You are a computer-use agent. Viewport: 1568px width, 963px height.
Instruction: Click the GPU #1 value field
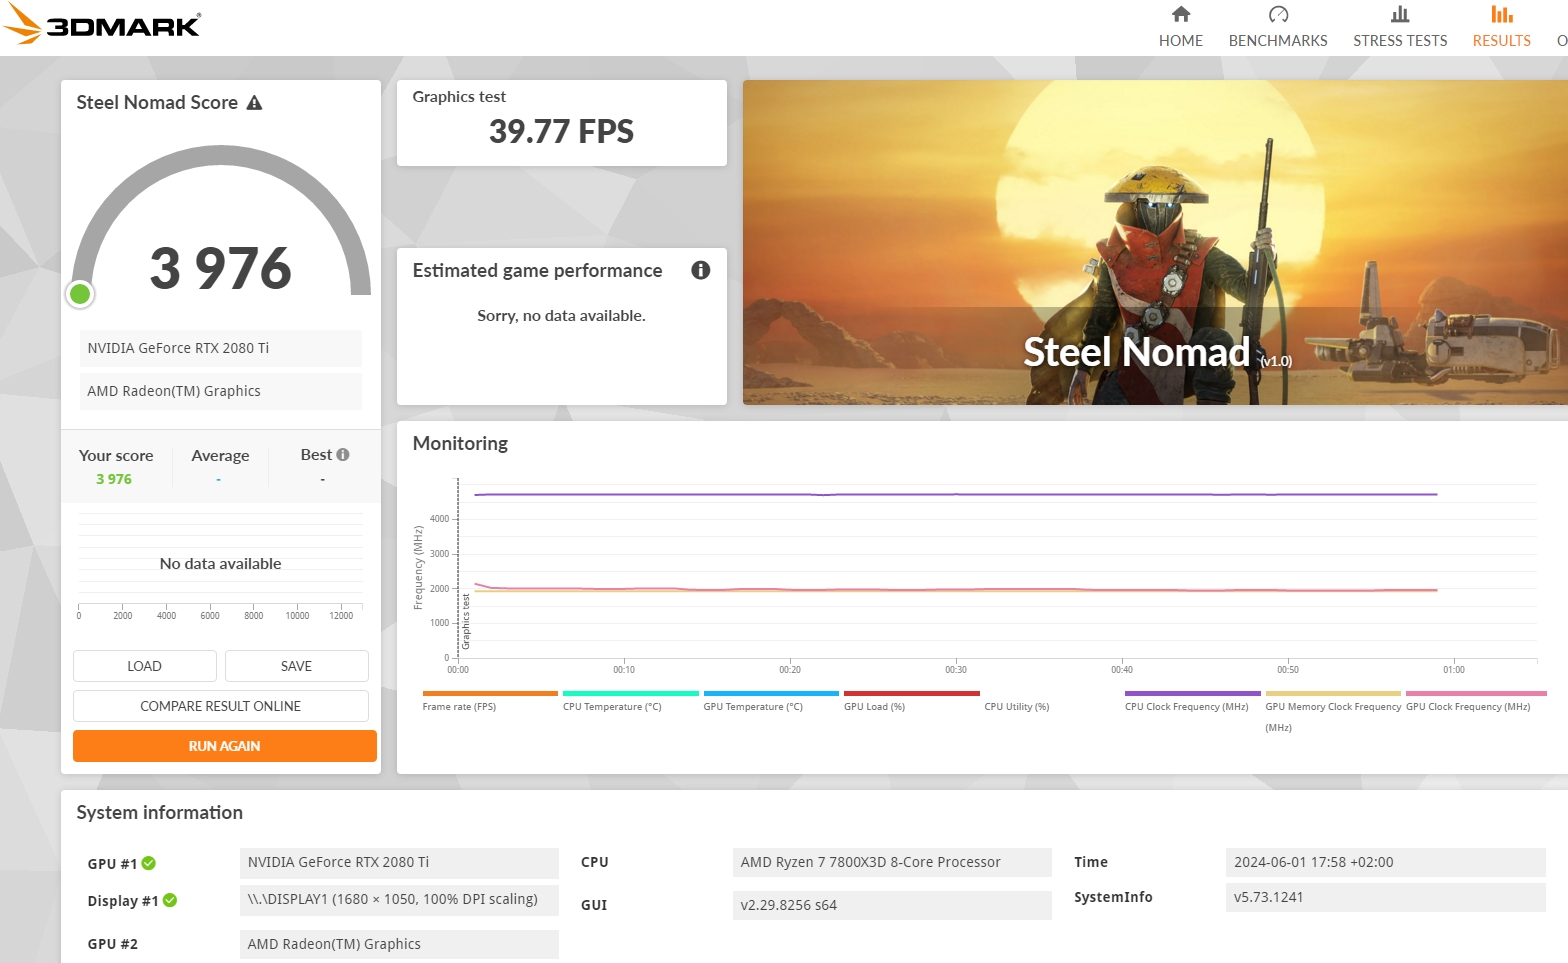coord(399,862)
